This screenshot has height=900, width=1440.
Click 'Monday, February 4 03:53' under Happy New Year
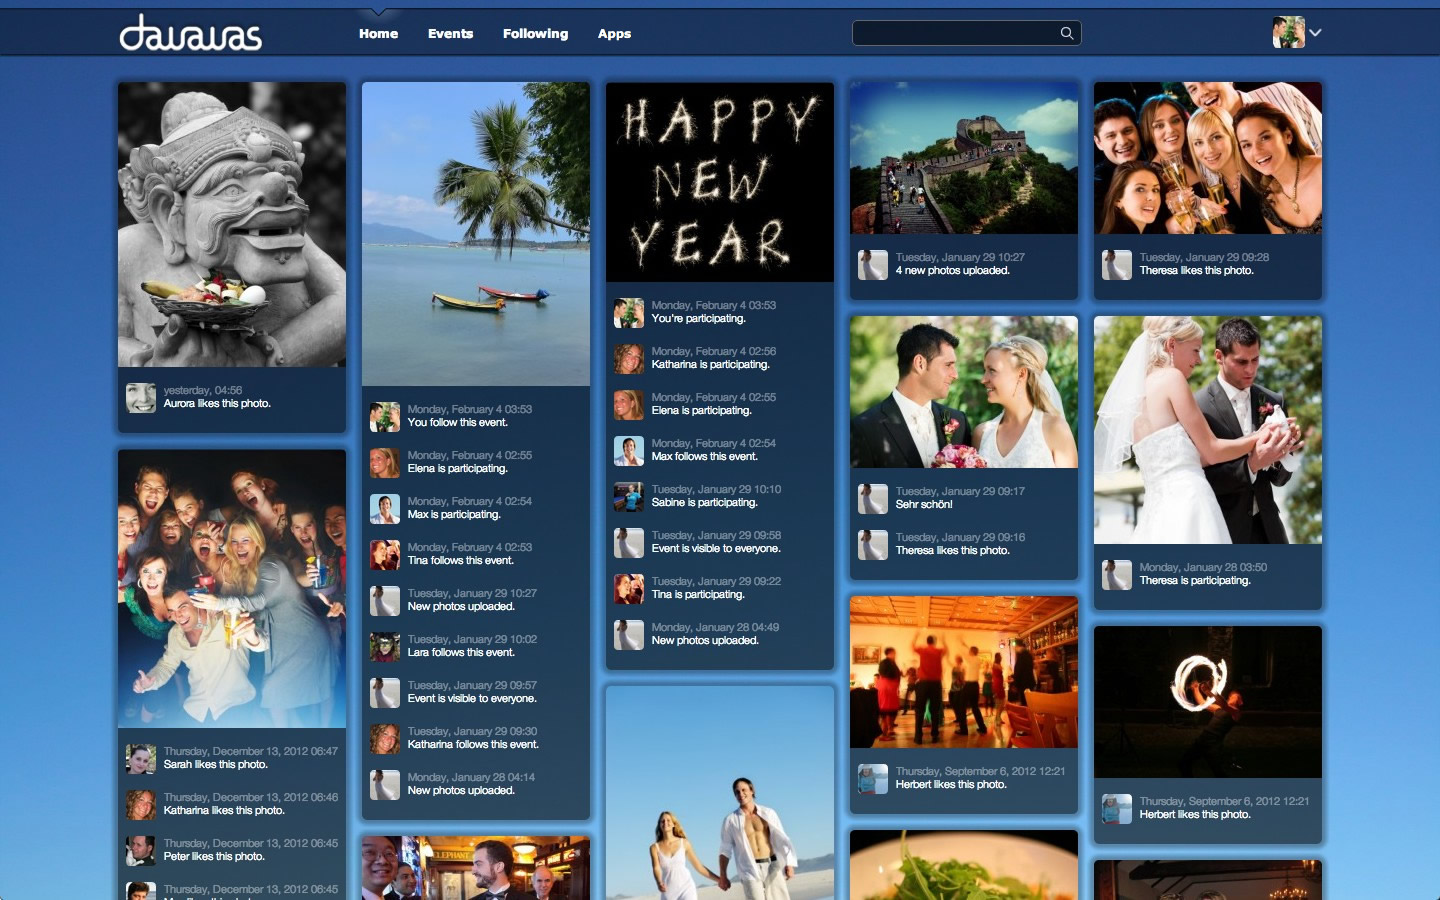[x=713, y=305]
